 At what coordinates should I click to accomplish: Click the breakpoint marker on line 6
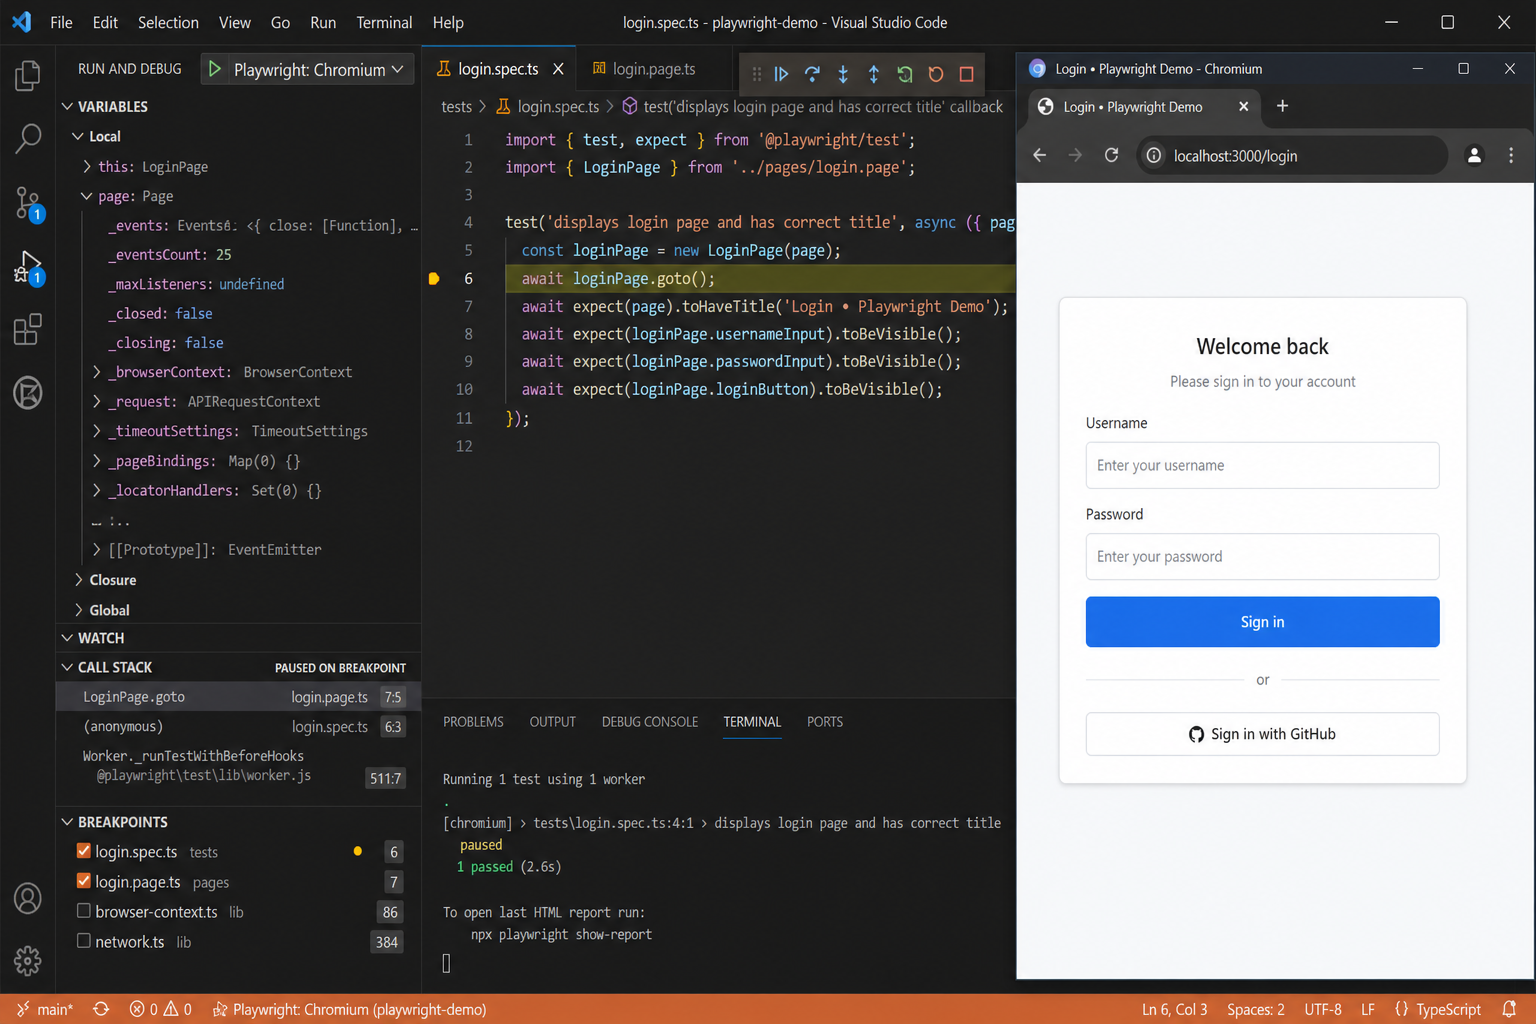point(434,279)
